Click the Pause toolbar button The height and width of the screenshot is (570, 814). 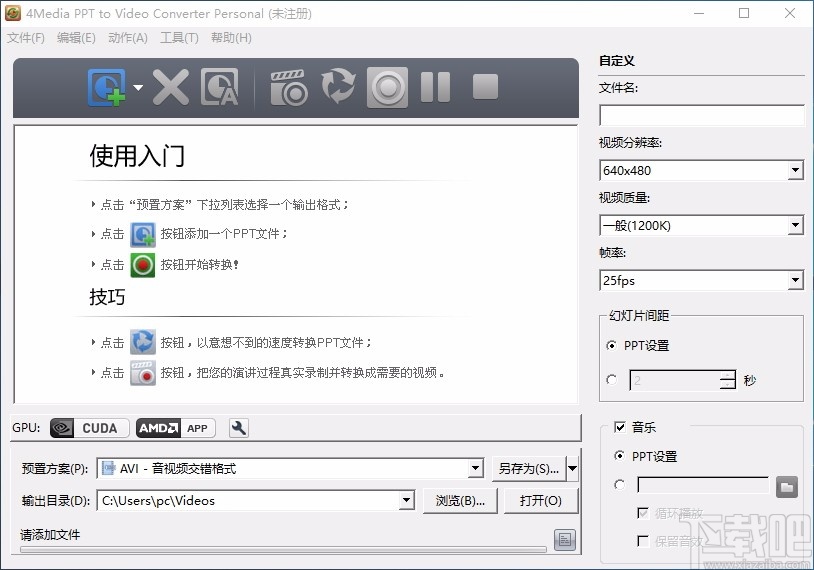(435, 87)
